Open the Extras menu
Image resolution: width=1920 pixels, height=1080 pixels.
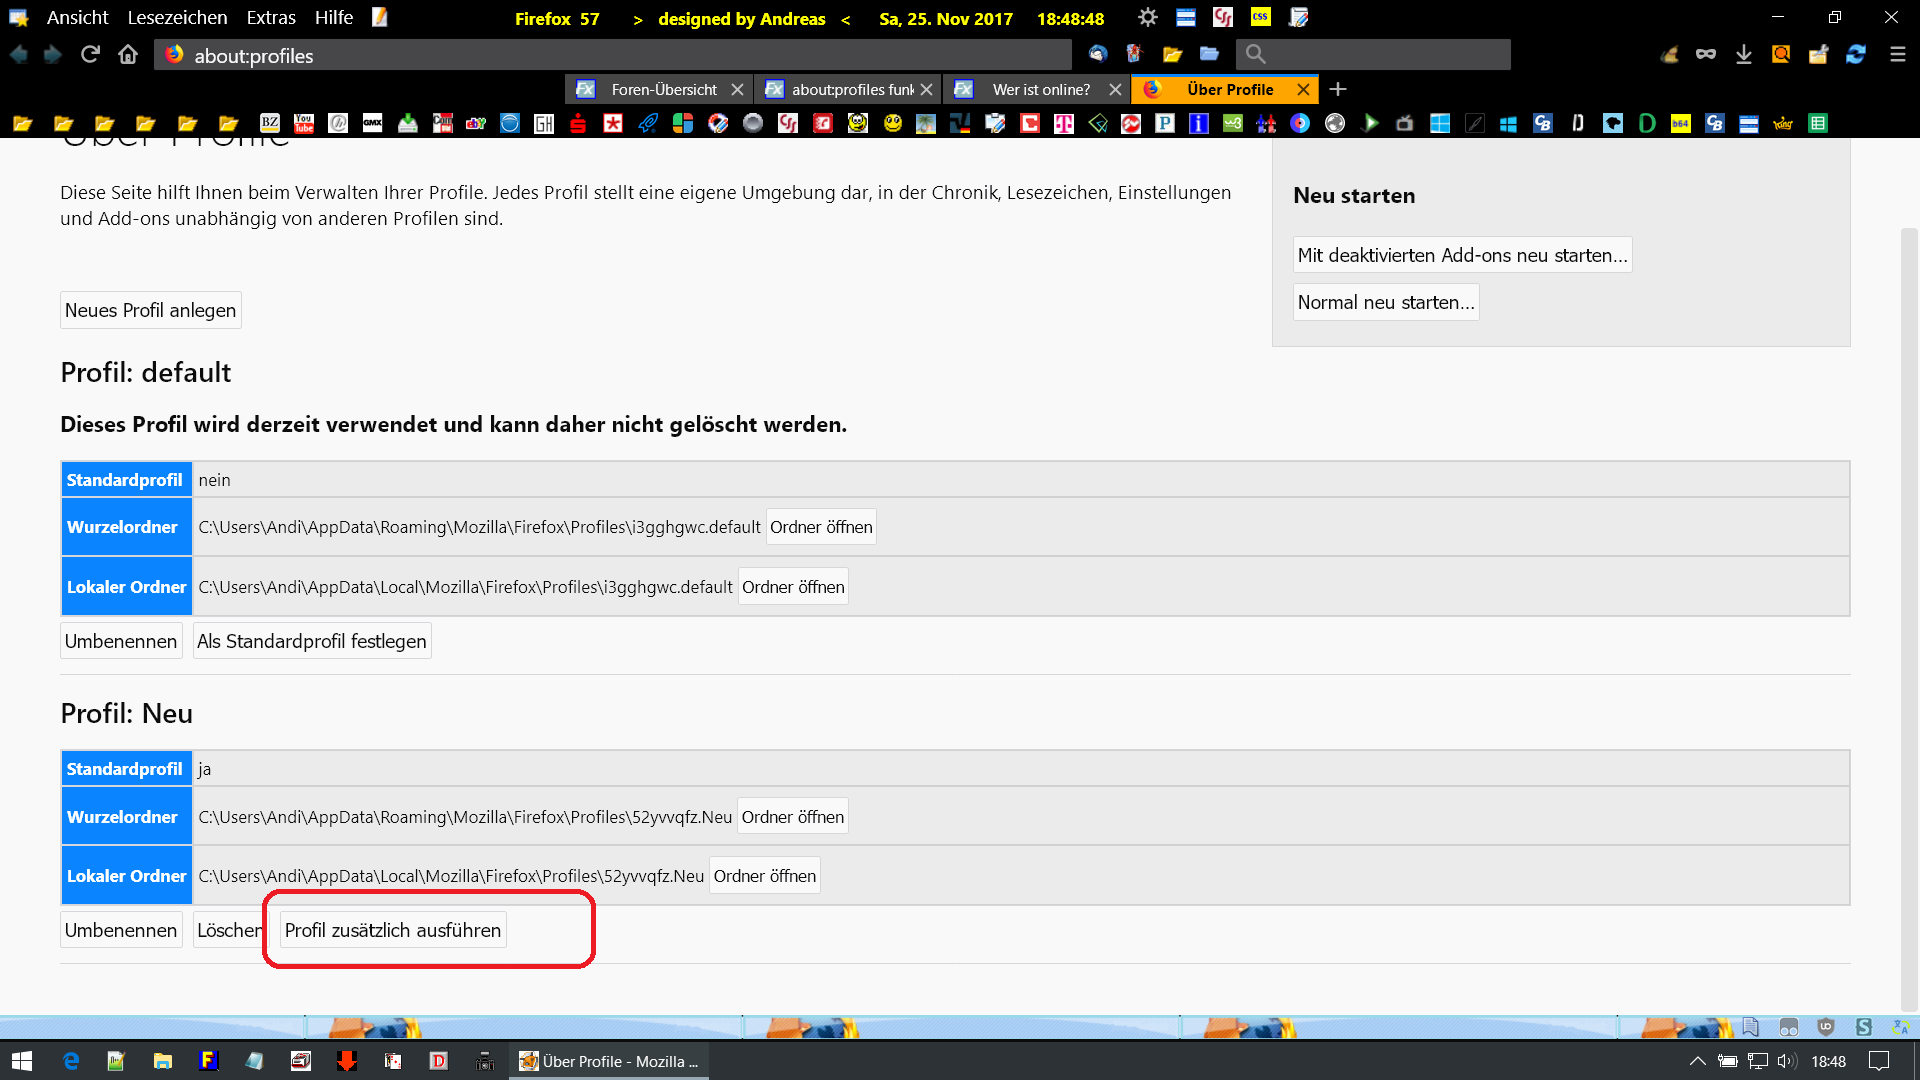tap(271, 17)
